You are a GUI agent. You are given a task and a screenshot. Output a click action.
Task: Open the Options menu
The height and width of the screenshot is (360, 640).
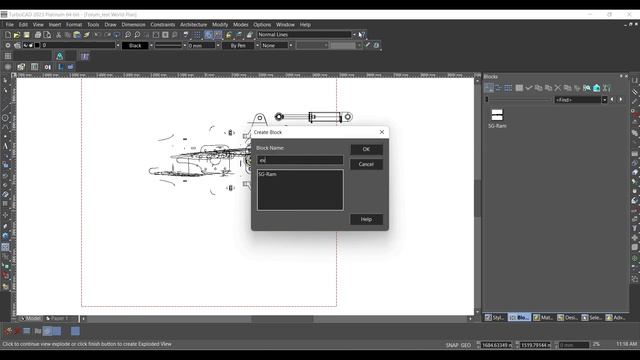(x=262, y=25)
